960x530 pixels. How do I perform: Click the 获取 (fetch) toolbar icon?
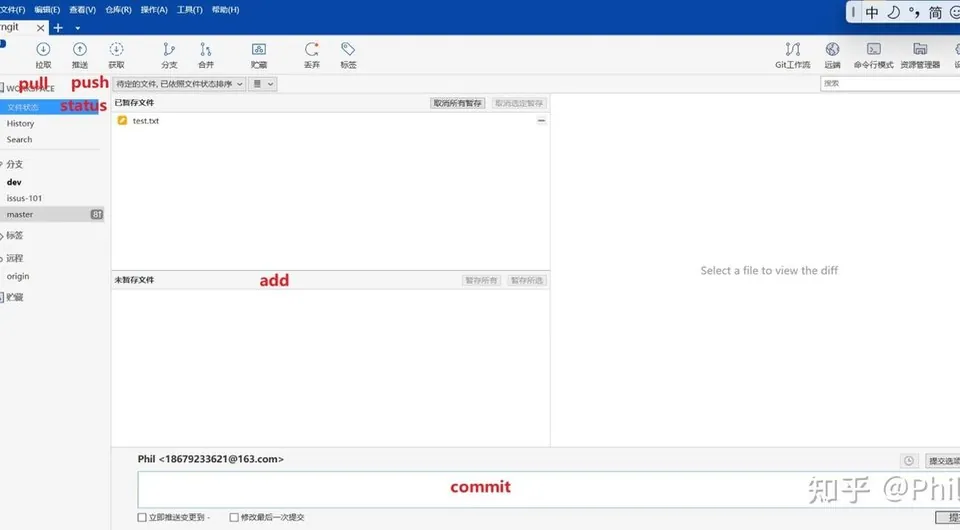click(x=116, y=54)
